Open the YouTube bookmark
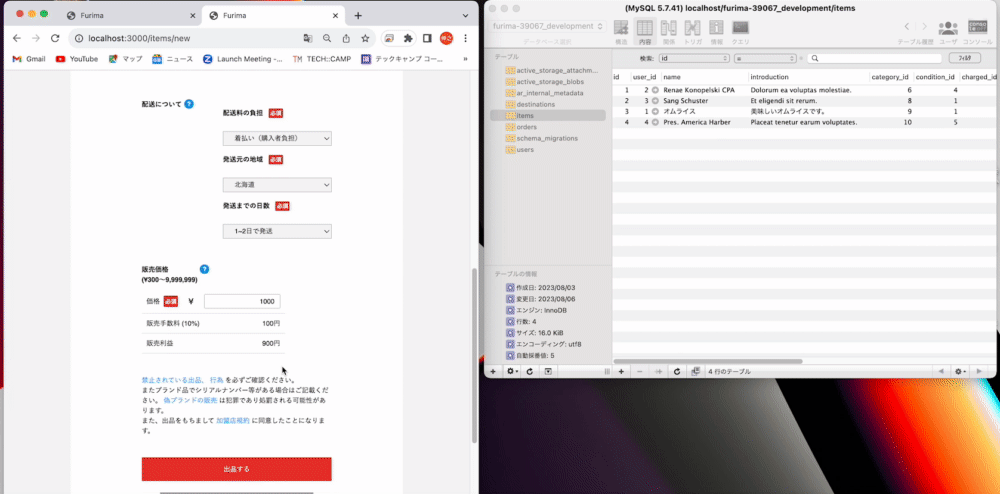1000x494 pixels. click(x=77, y=59)
